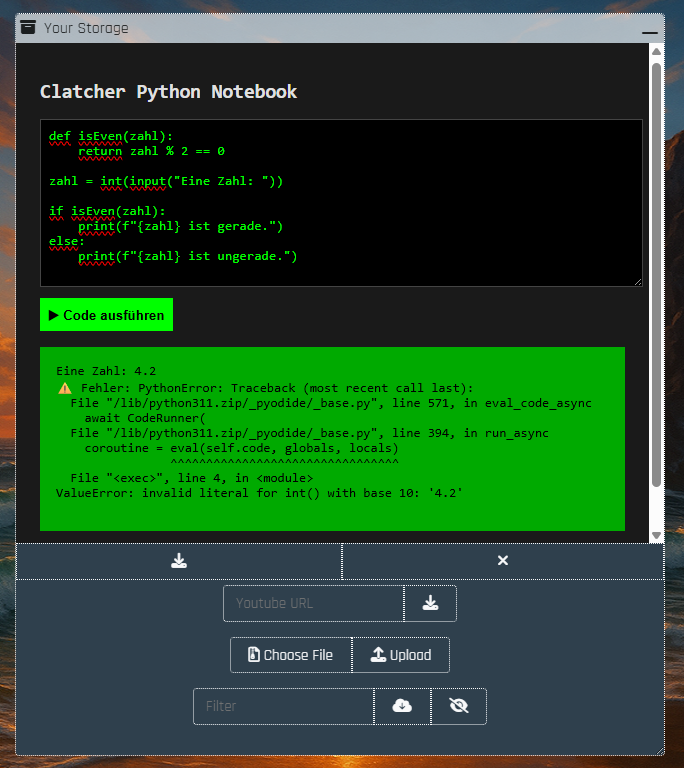This screenshot has width=684, height=768.
Task: Minimize the Your Storage window
Action: 649,32
